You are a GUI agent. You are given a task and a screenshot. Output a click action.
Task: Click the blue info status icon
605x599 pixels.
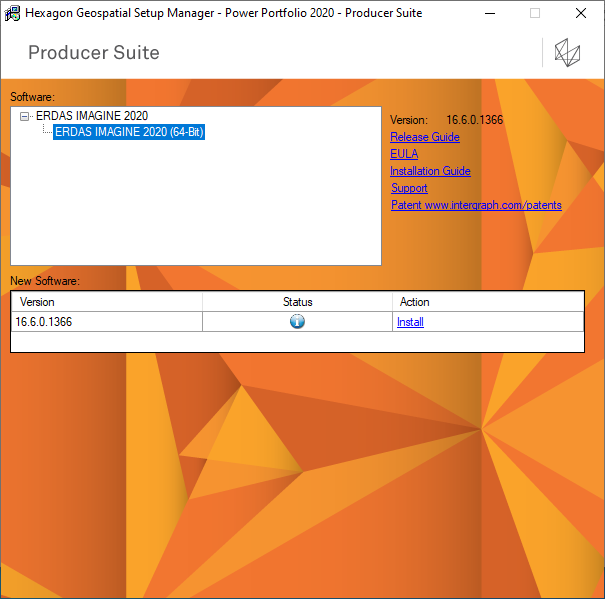click(x=297, y=321)
